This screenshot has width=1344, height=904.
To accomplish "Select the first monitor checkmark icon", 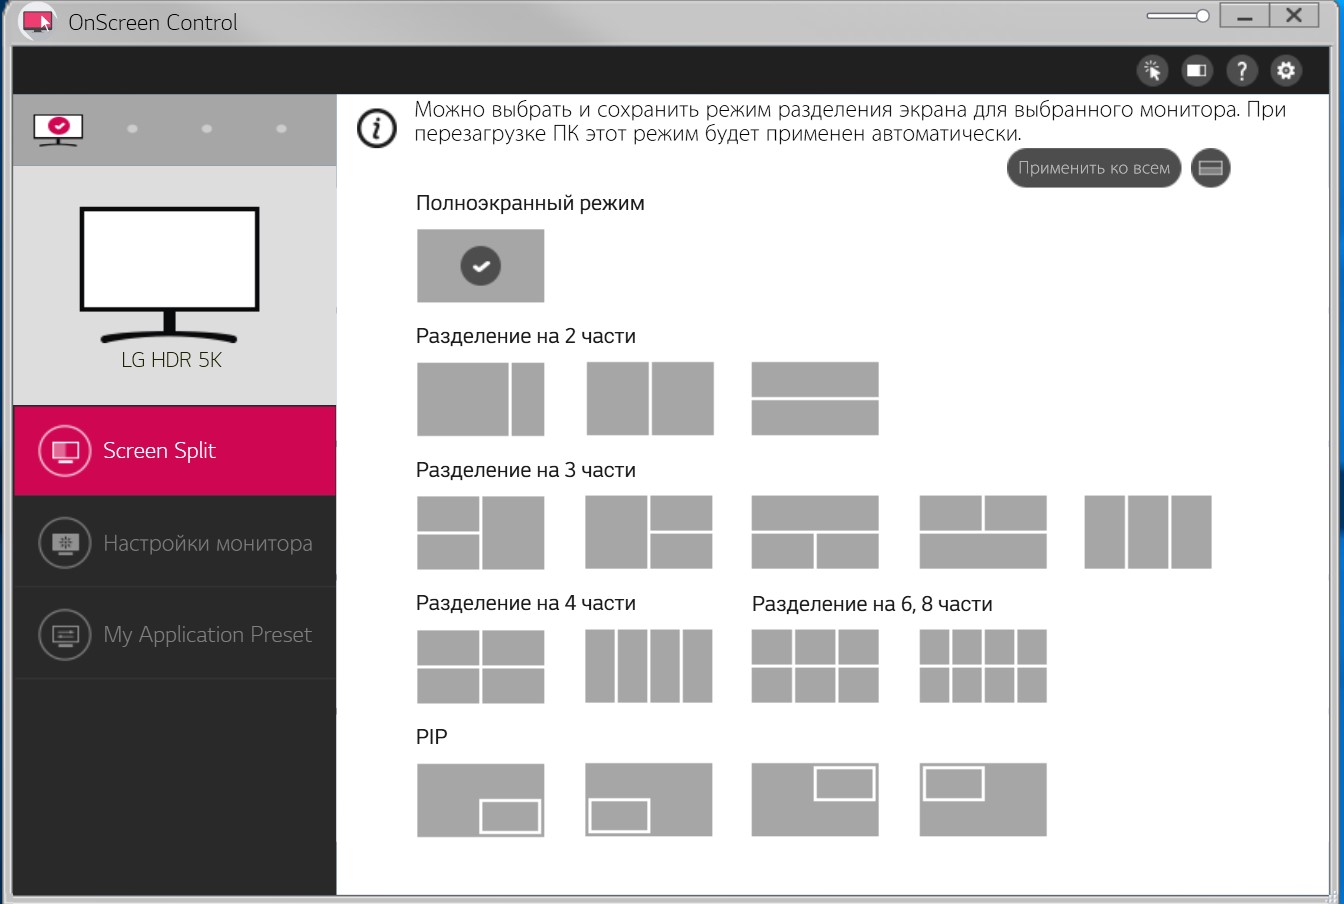I will click(58, 129).
